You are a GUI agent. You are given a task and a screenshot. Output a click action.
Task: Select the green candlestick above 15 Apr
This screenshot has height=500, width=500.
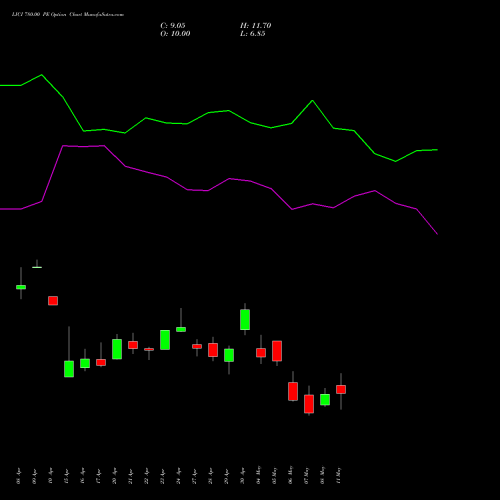[x=69, y=369]
